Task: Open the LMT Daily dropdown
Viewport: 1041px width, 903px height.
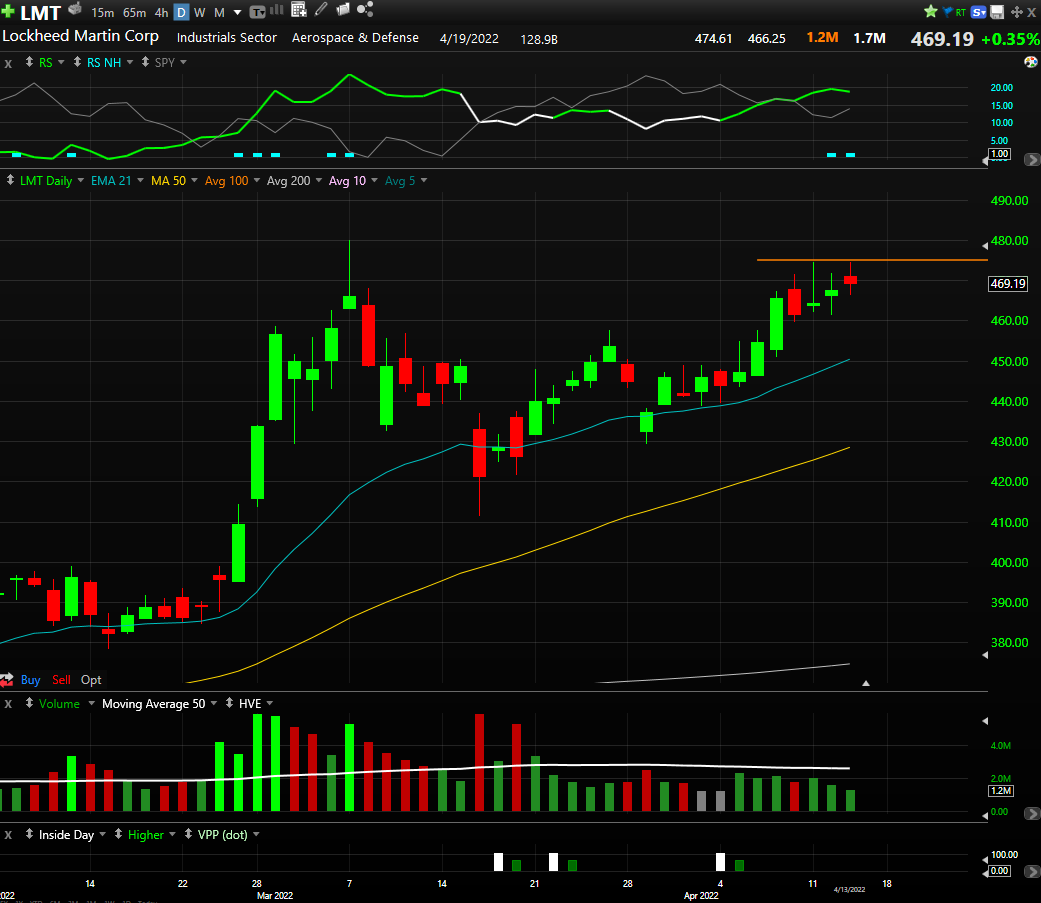Action: 80,181
